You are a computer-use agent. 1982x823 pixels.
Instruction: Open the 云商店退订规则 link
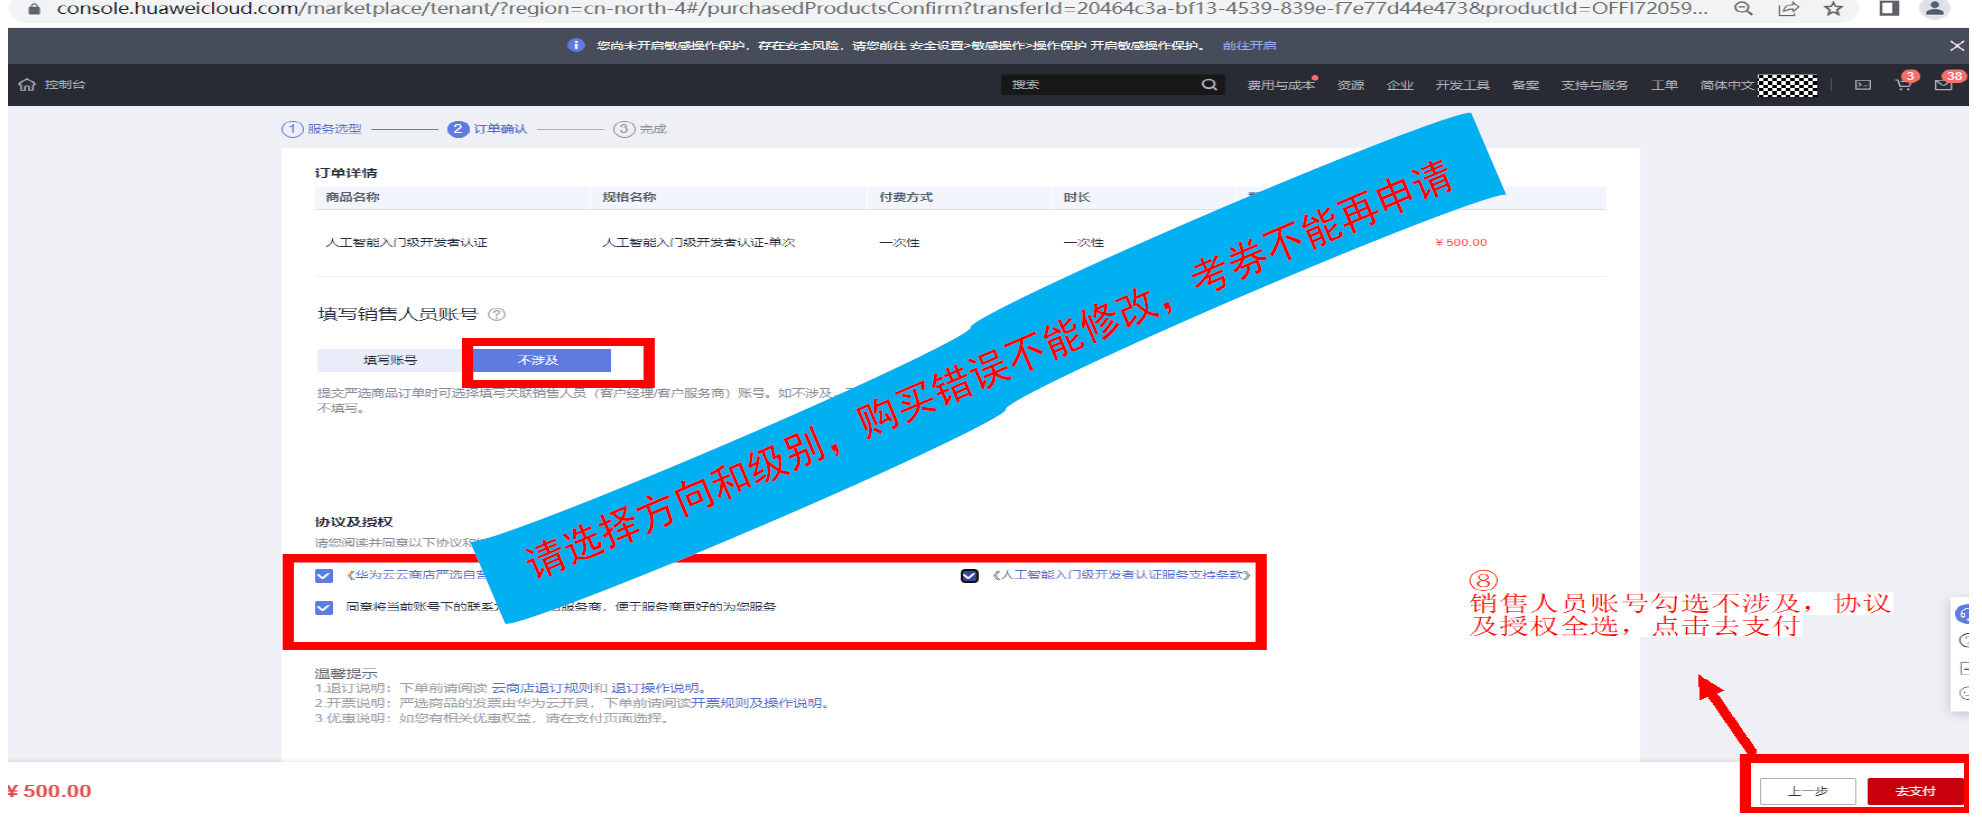(542, 688)
